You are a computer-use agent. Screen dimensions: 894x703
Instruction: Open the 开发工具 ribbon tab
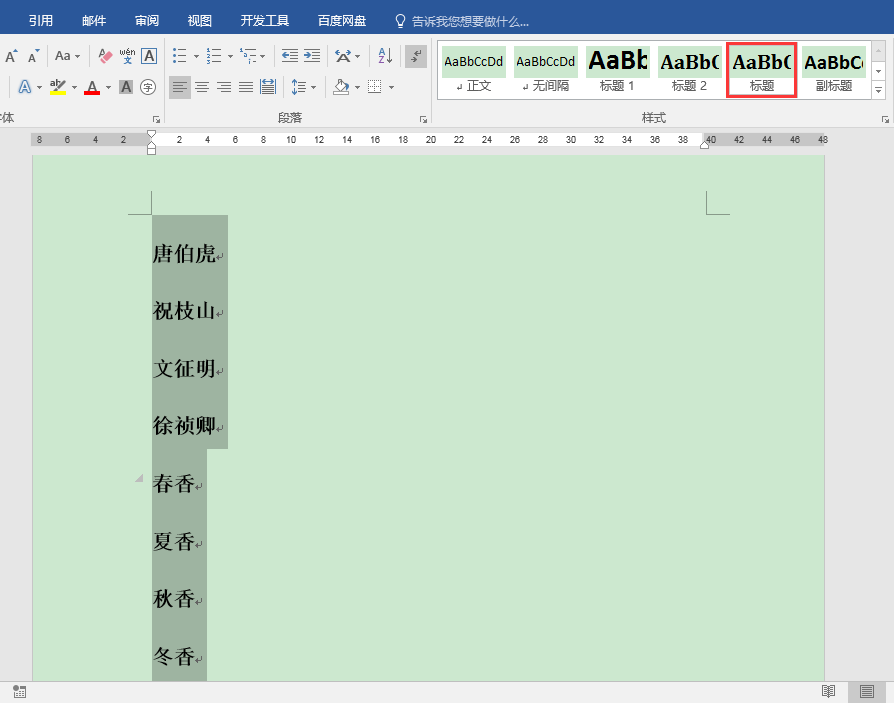coord(265,21)
